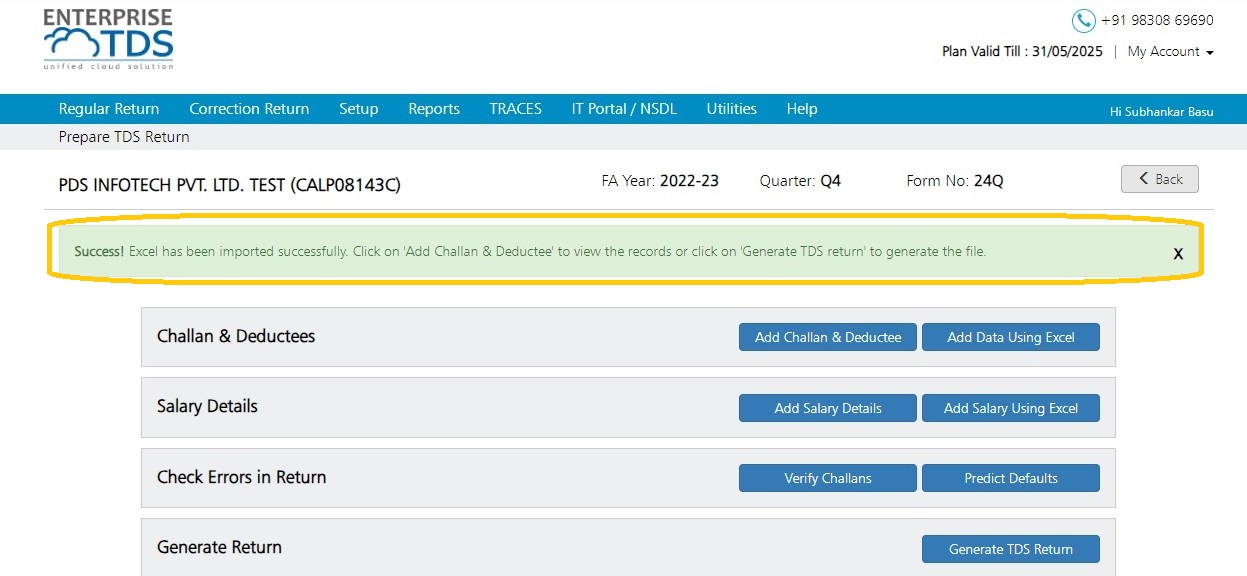The width and height of the screenshot is (1247, 576).
Task: Open the Utilities menu
Action: pyautogui.click(x=731, y=109)
